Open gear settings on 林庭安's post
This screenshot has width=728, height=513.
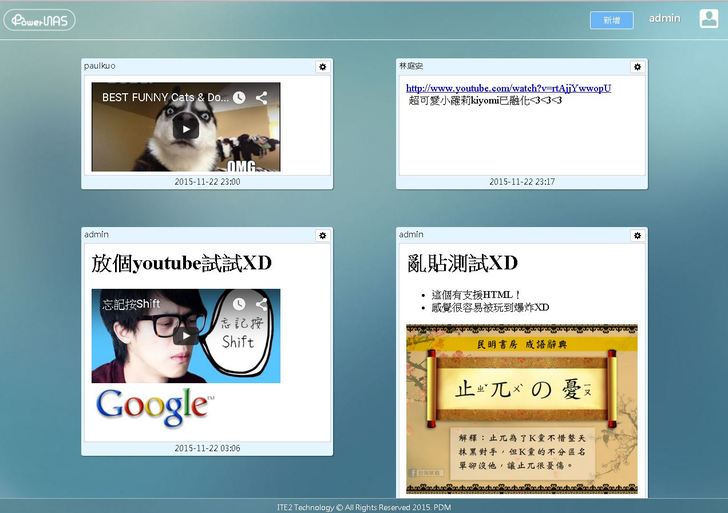click(637, 67)
